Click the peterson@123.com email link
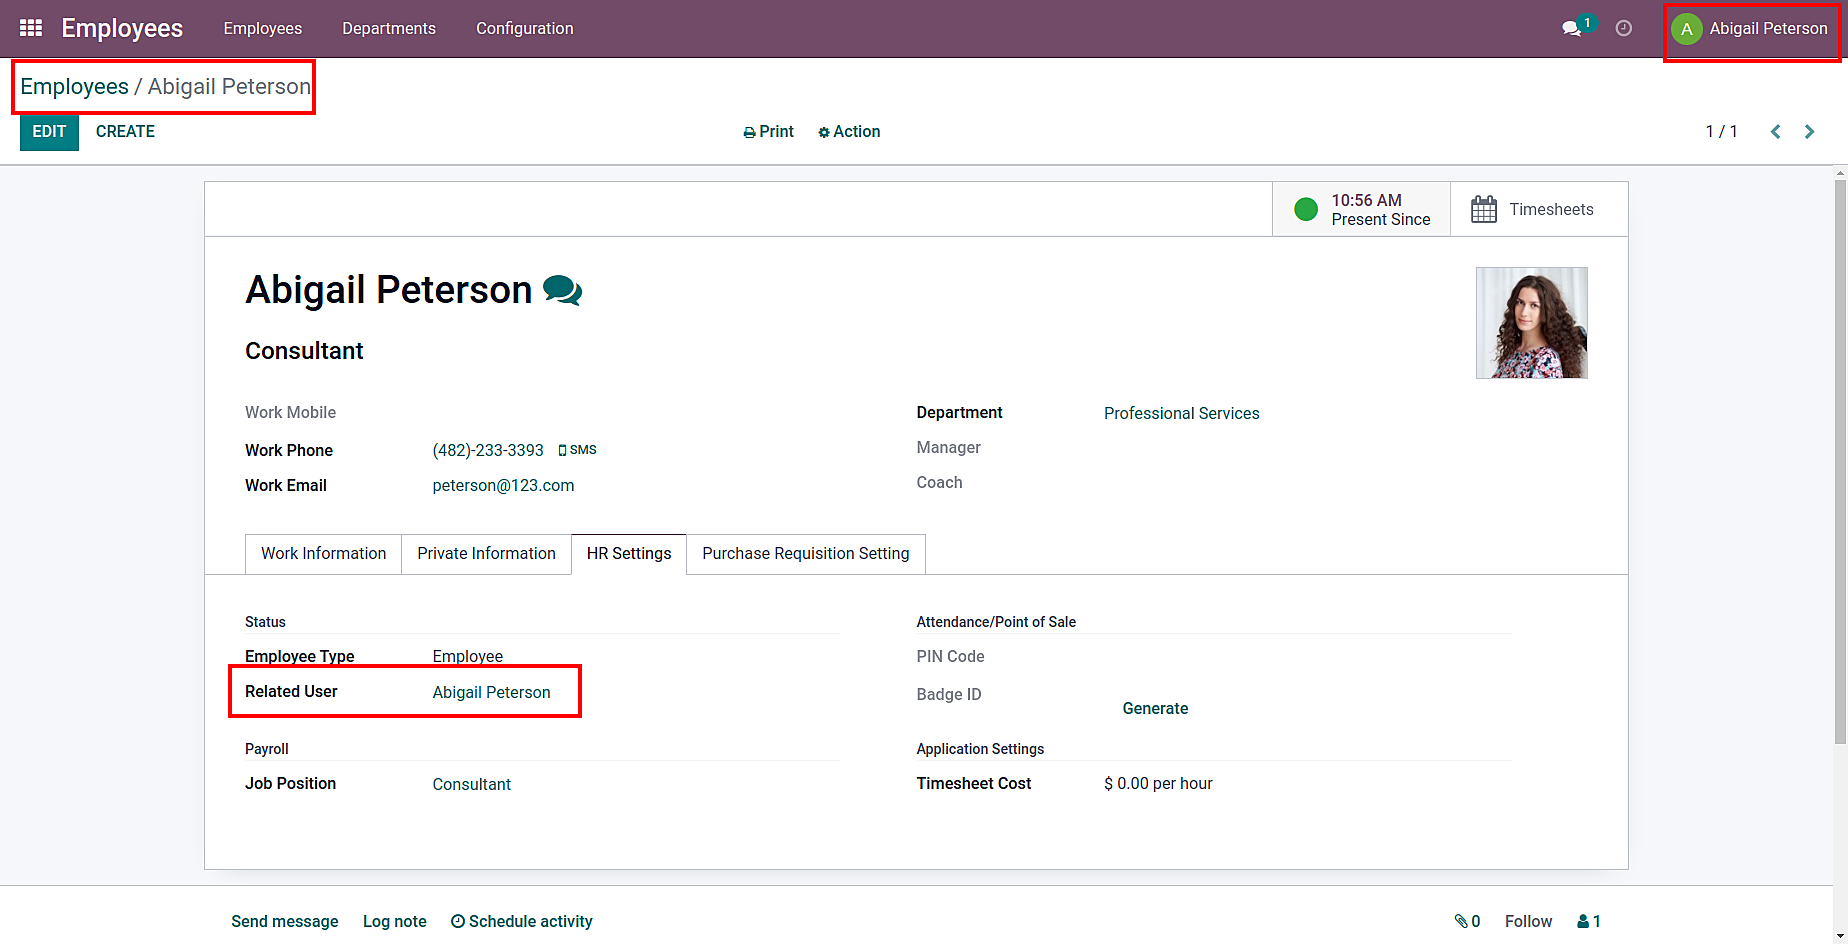 point(503,486)
